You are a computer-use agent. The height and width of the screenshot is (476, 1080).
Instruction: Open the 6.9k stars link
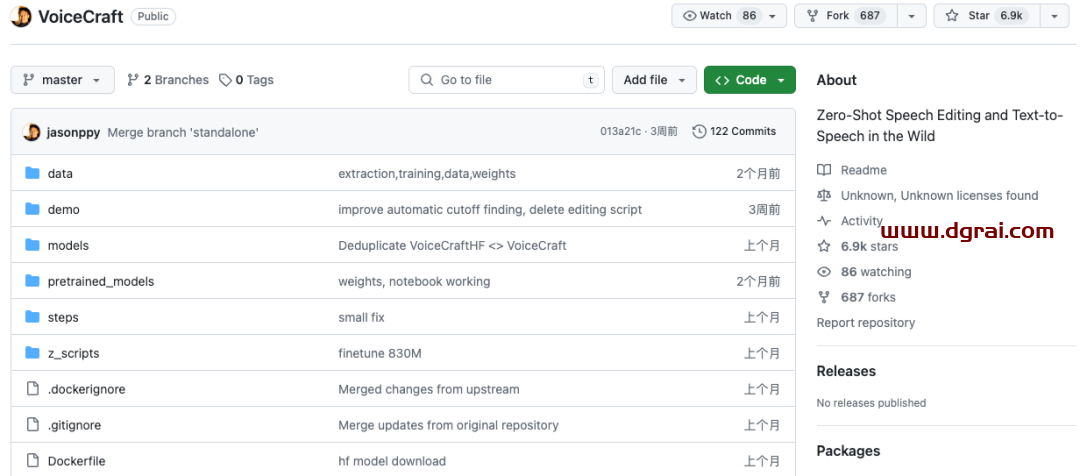click(869, 246)
